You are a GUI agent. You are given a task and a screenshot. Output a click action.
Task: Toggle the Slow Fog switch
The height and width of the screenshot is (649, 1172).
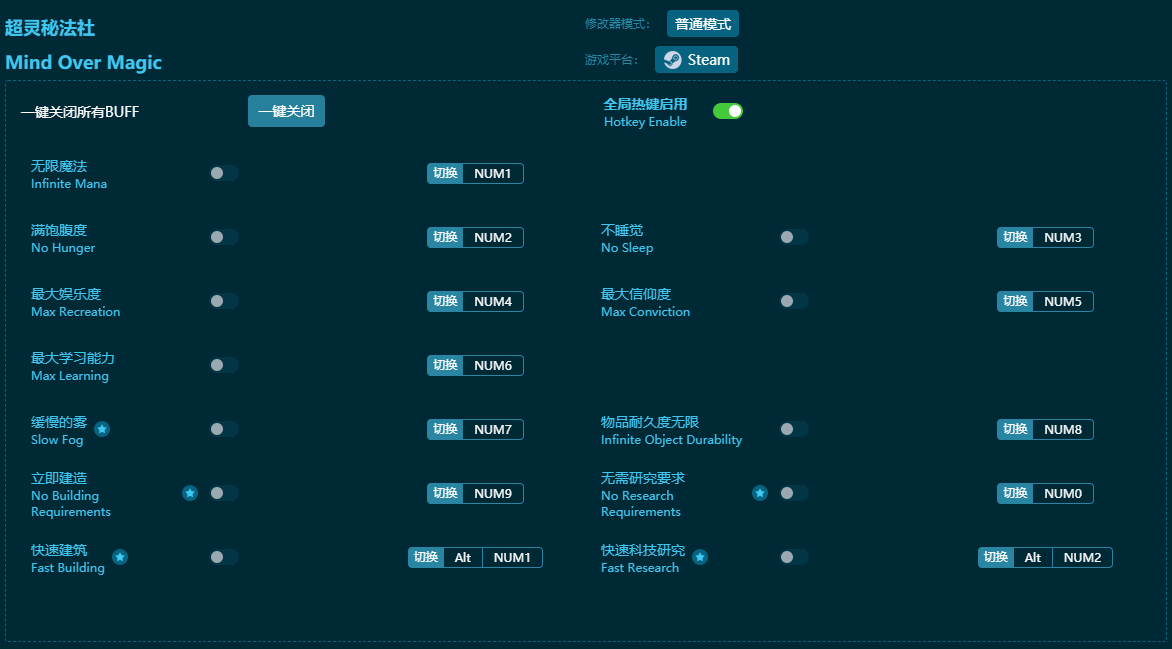(x=223, y=429)
